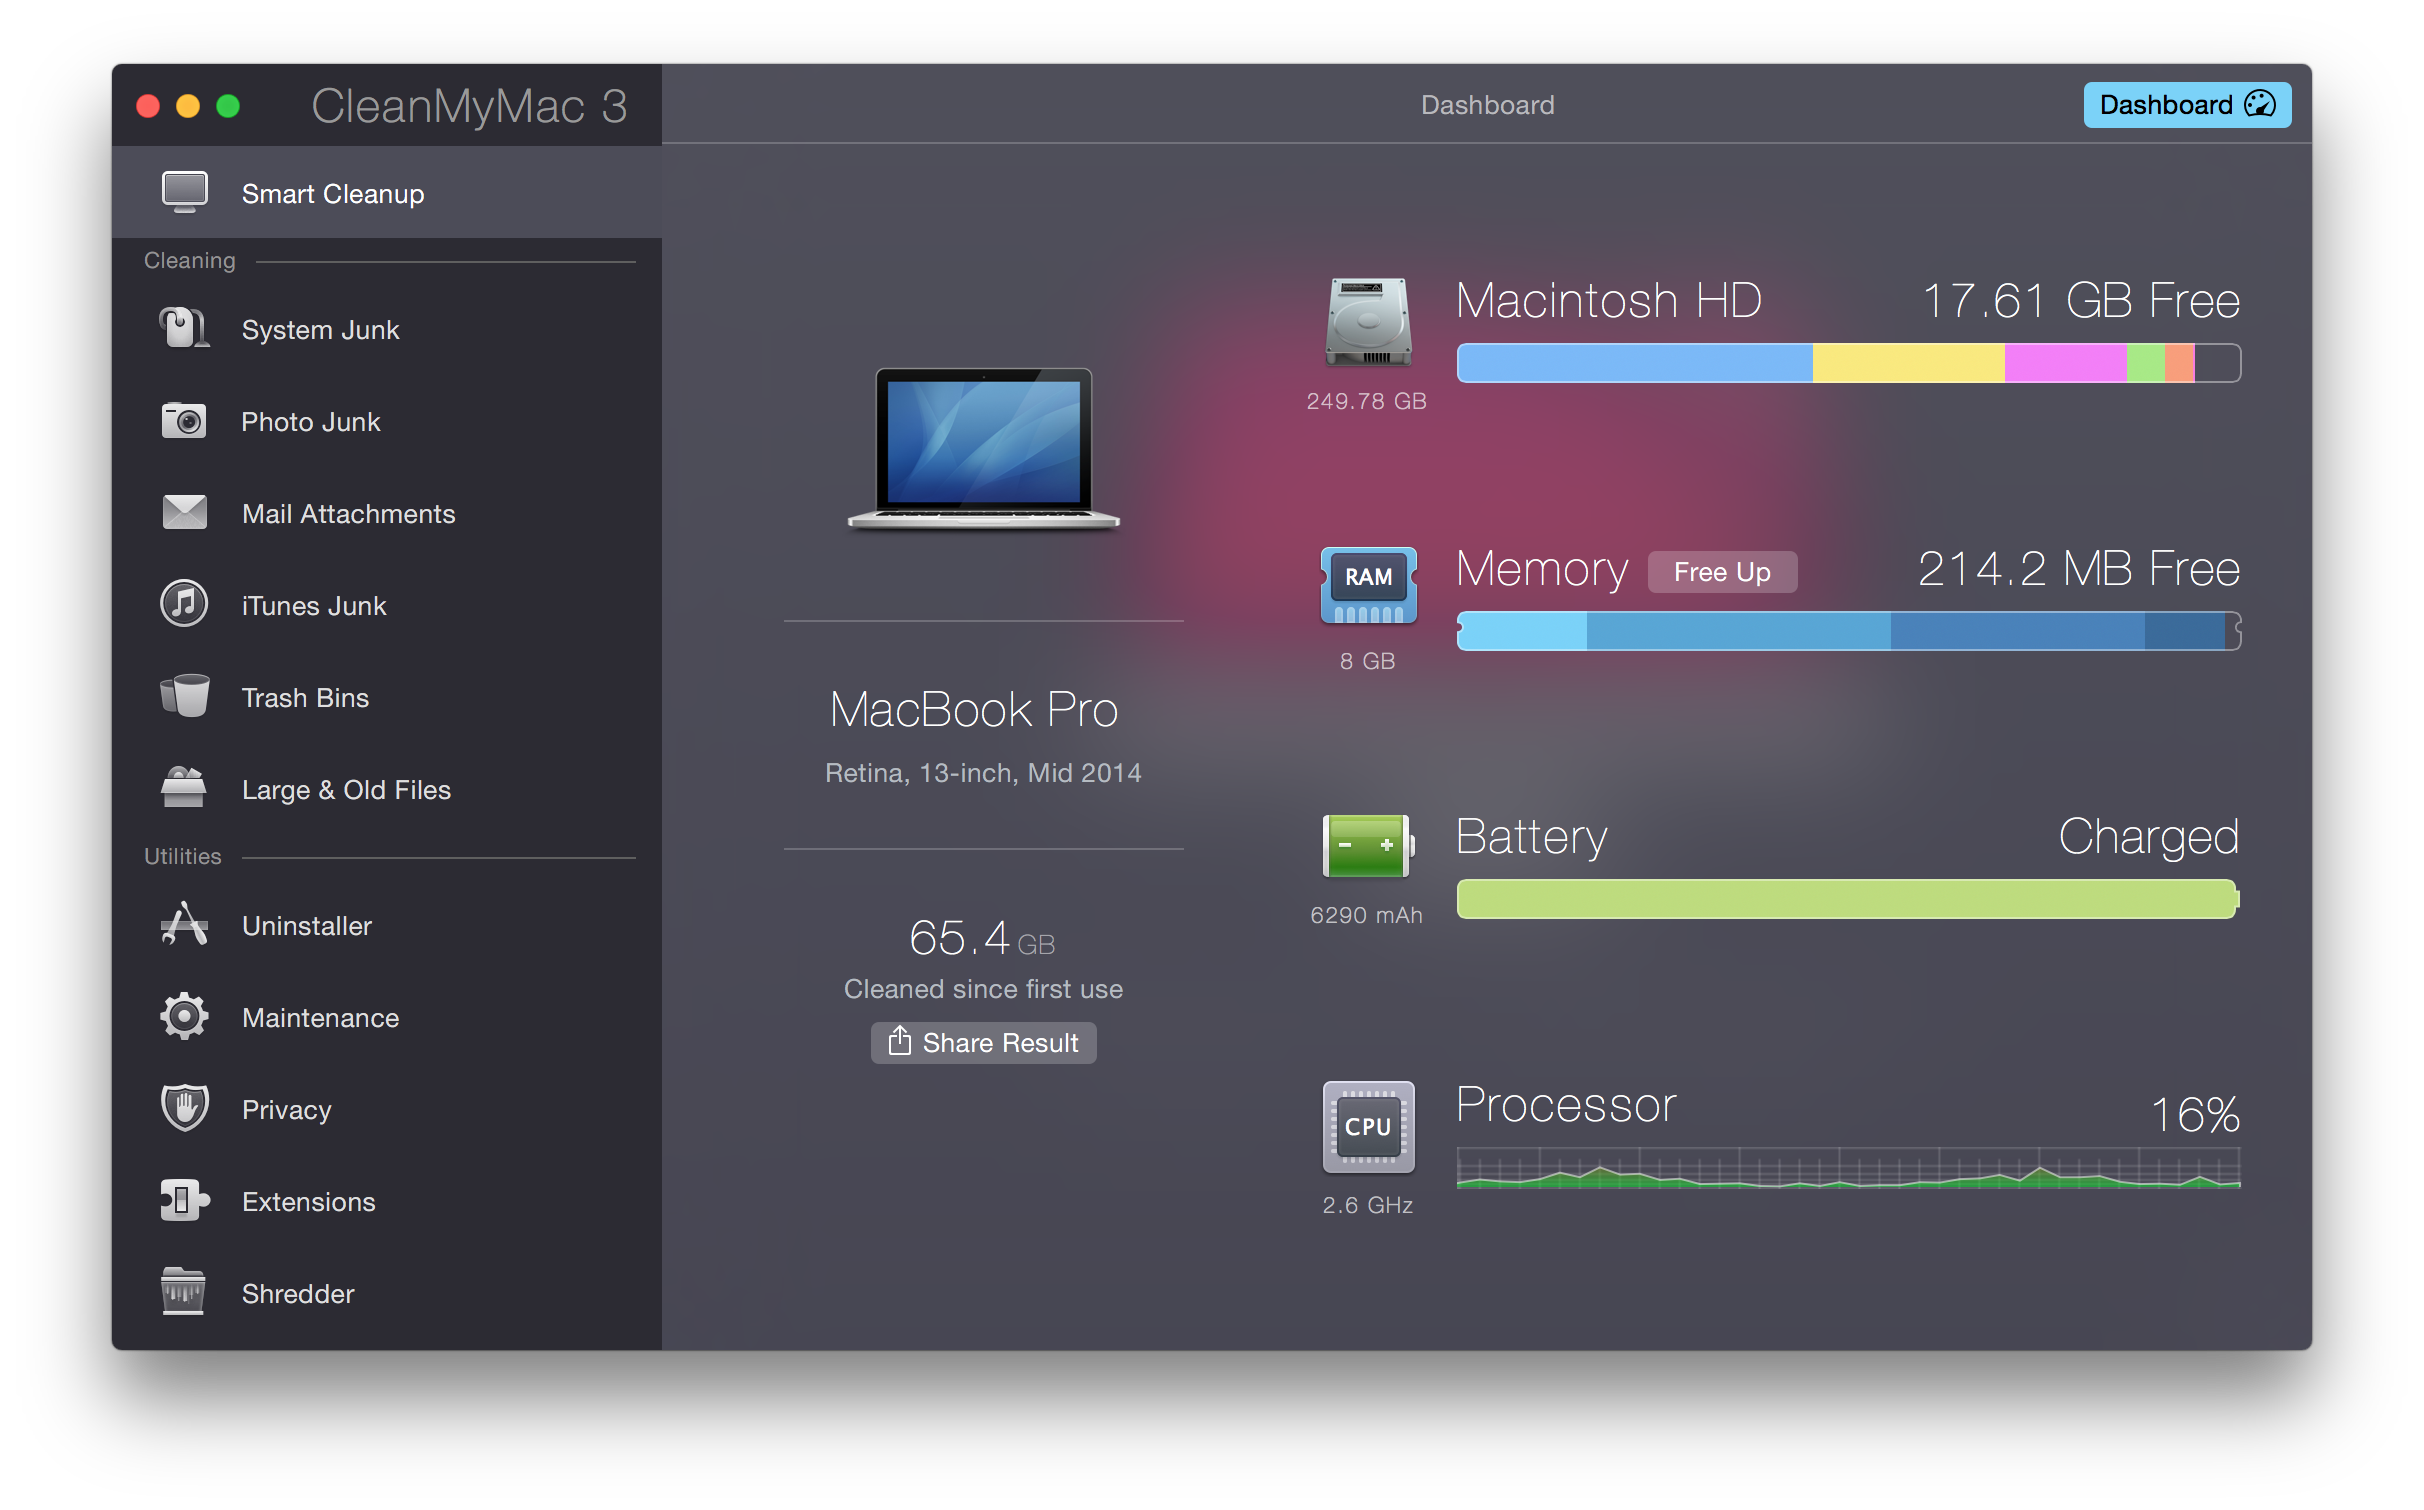Click the Macintosh HD title

(x=1608, y=300)
